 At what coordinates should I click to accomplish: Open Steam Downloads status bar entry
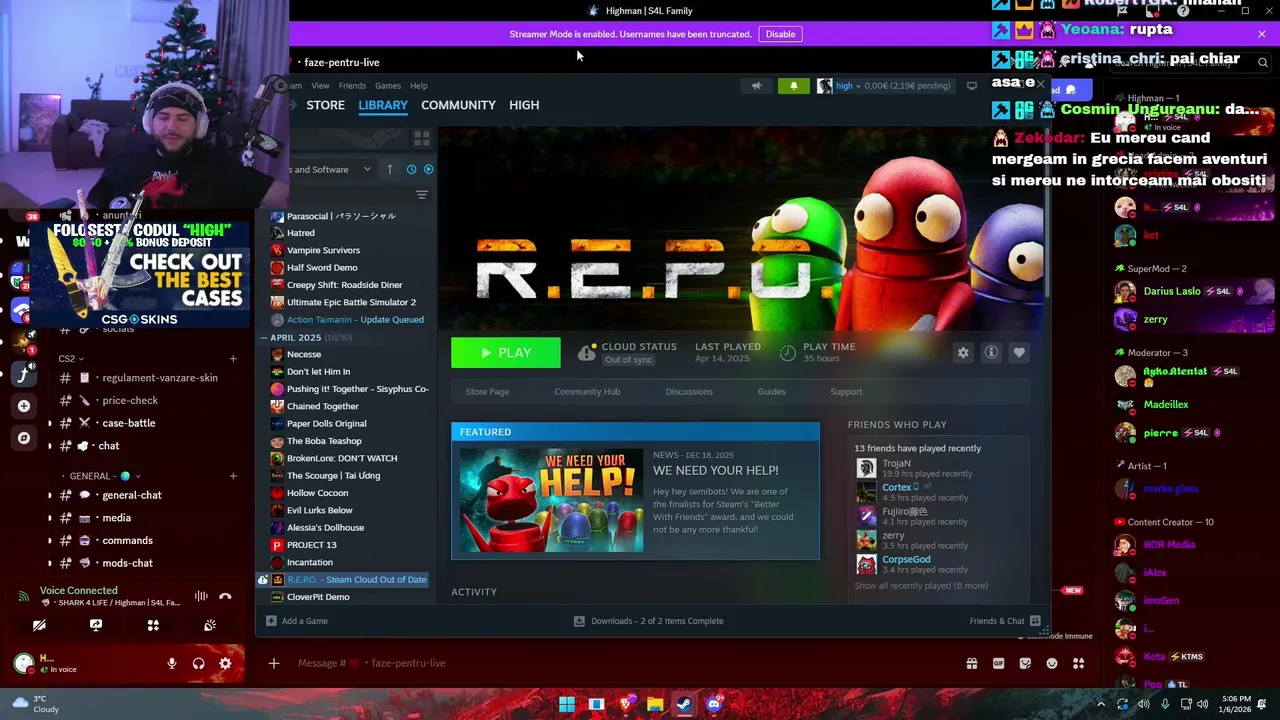coord(648,621)
